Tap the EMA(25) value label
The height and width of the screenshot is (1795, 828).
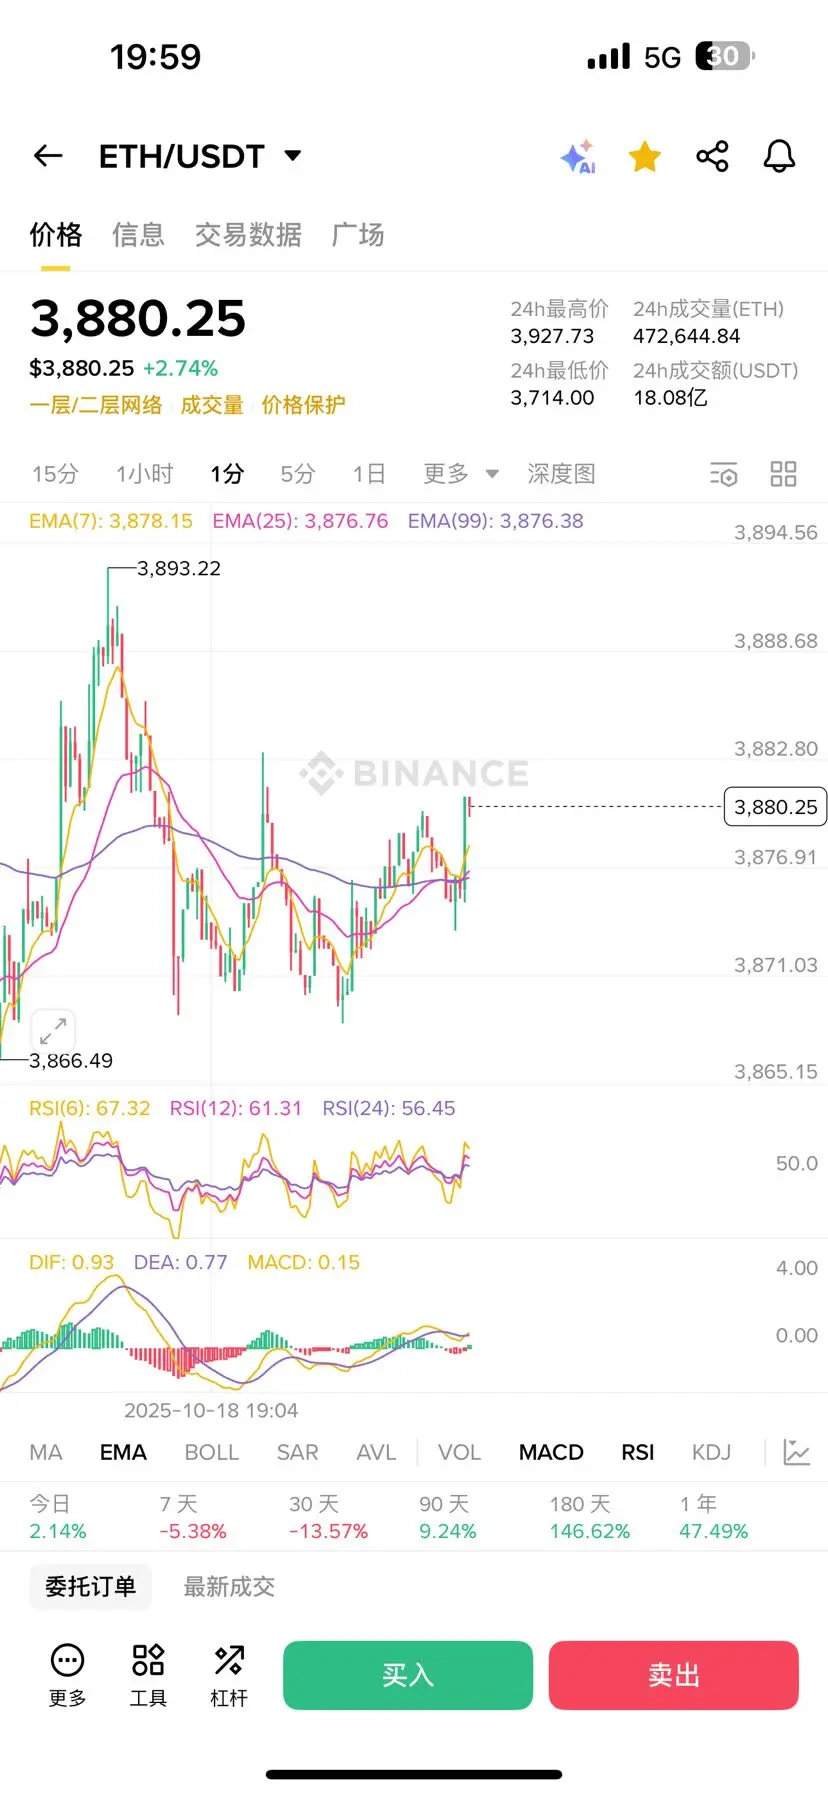(300, 521)
